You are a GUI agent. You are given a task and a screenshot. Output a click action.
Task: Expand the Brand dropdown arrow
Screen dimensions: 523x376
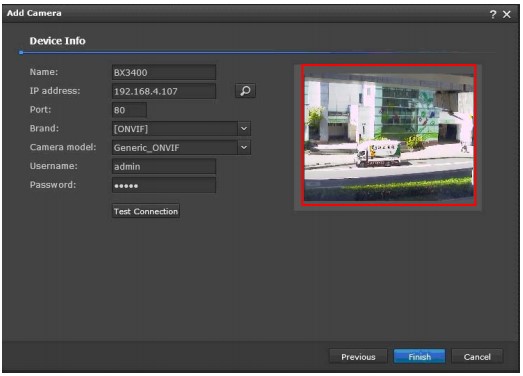pos(244,128)
